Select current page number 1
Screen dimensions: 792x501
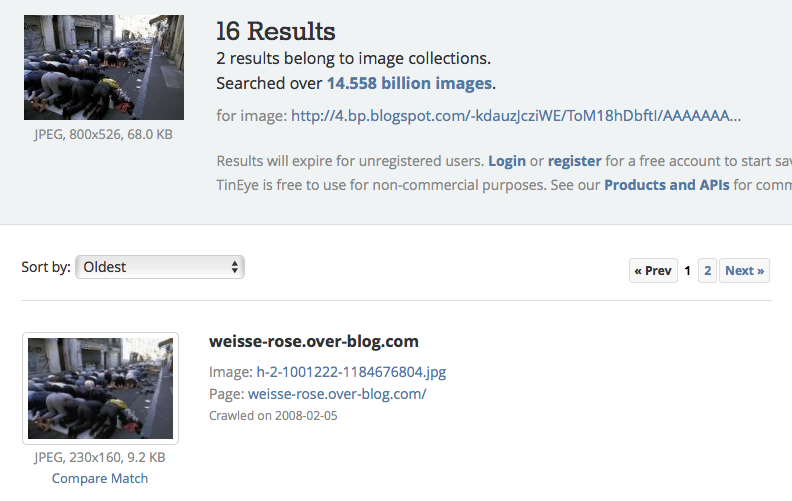click(x=687, y=270)
